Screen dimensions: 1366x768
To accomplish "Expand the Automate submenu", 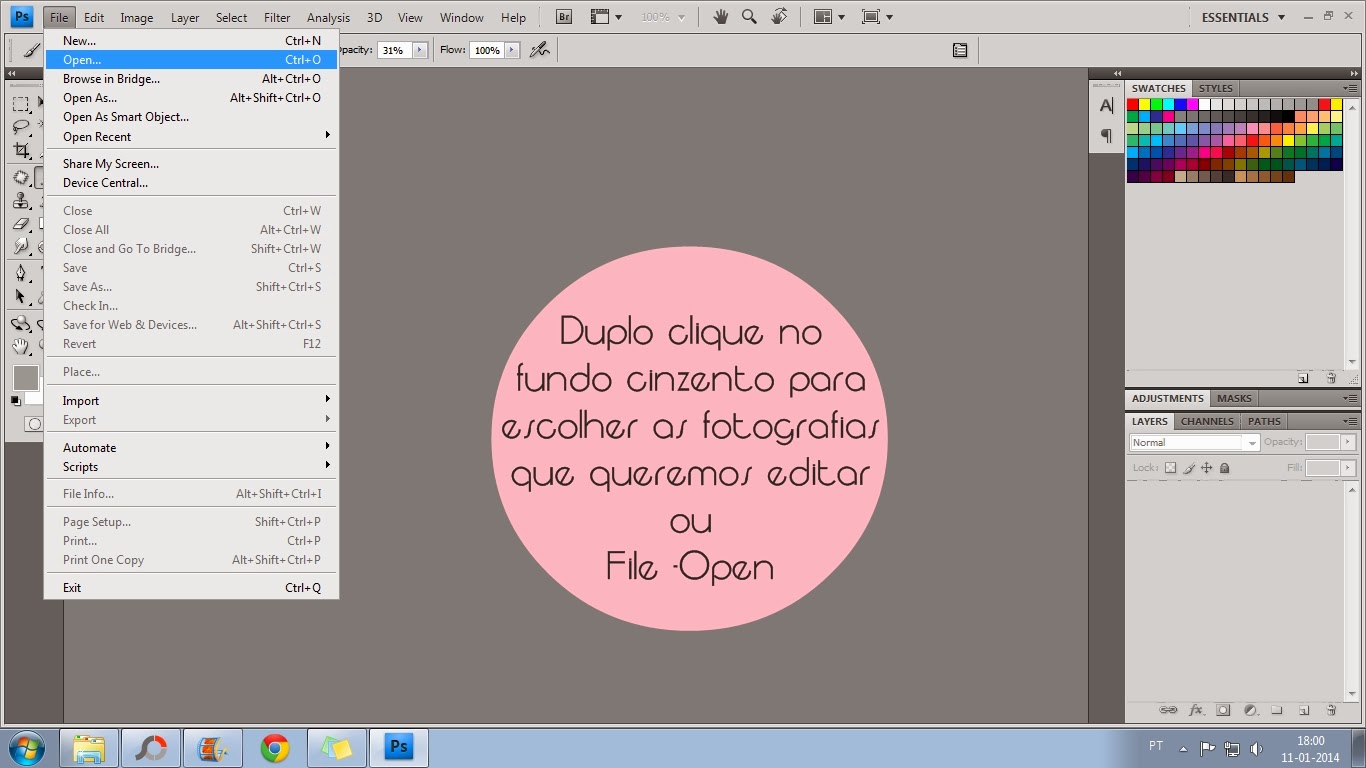I will point(191,447).
